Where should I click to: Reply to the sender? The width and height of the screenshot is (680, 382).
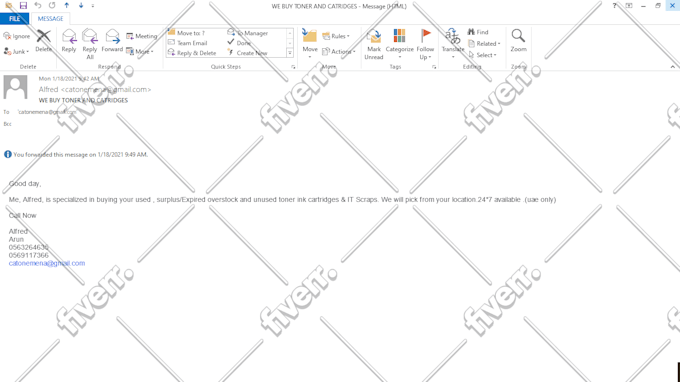coord(69,41)
